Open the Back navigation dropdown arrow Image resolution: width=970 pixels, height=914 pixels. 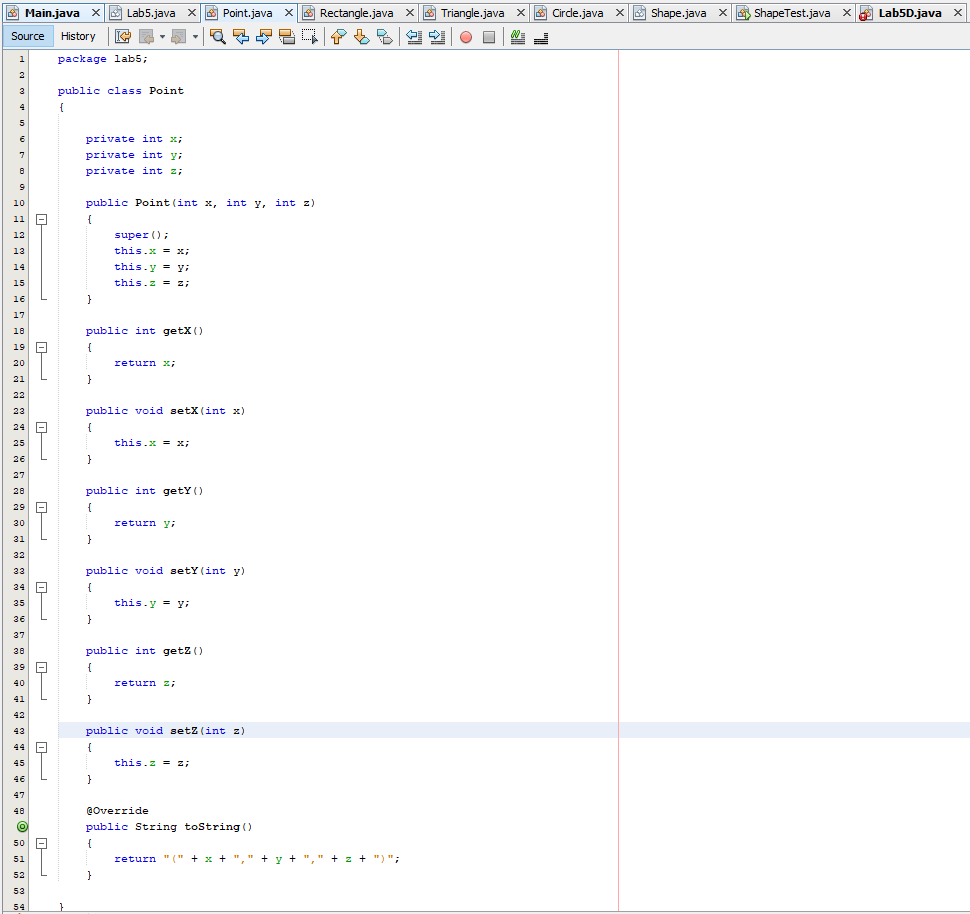(161, 36)
